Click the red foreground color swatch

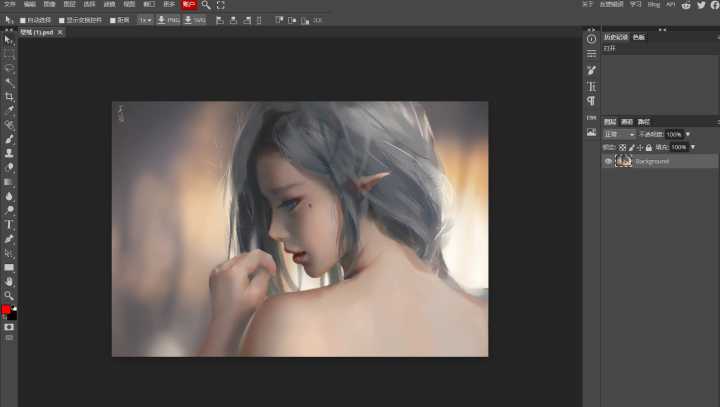pyautogui.click(x=6, y=310)
